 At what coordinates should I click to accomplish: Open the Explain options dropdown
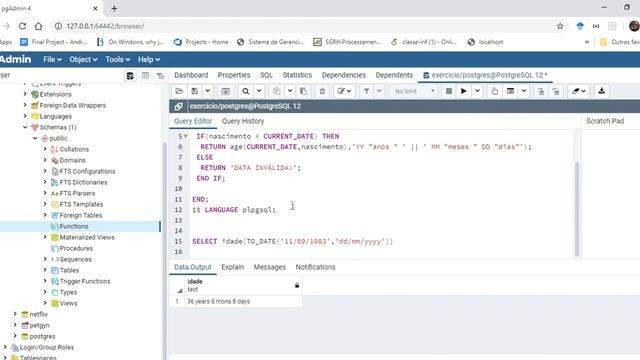(524, 91)
